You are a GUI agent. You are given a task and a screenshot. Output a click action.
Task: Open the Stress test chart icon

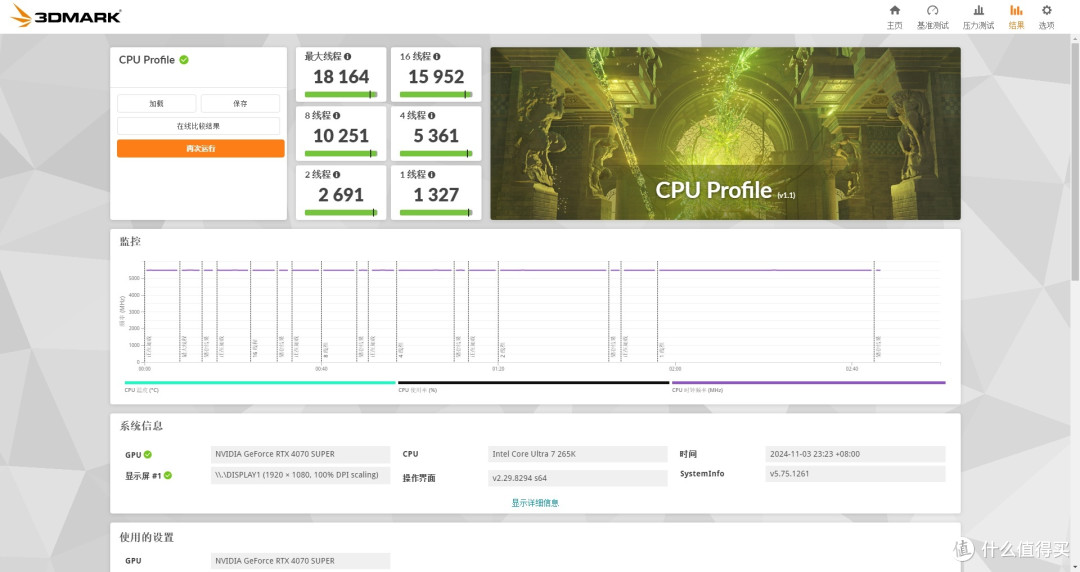pos(978,10)
